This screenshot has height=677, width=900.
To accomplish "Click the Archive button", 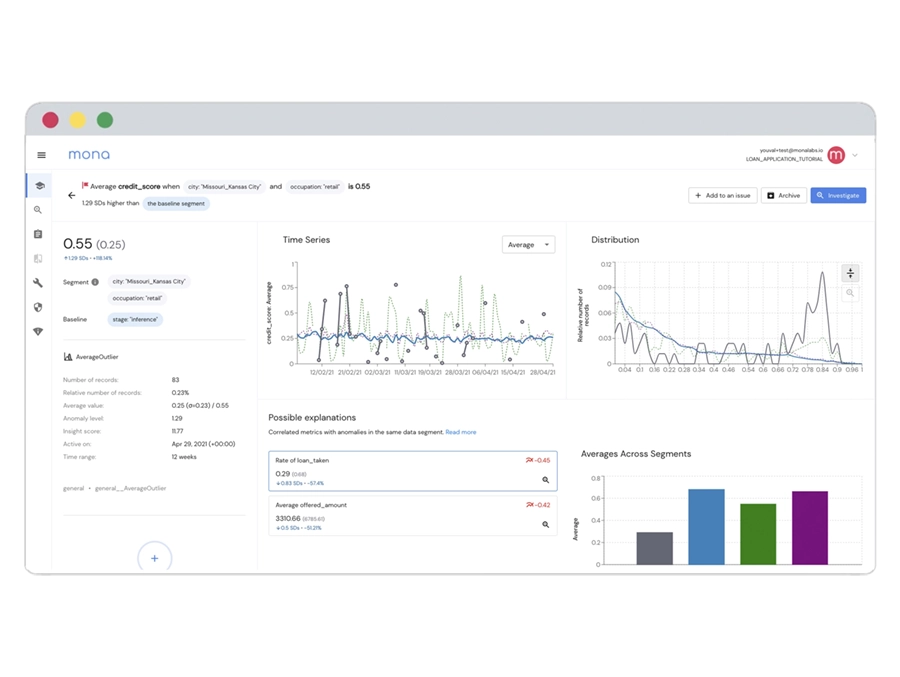I will click(784, 195).
